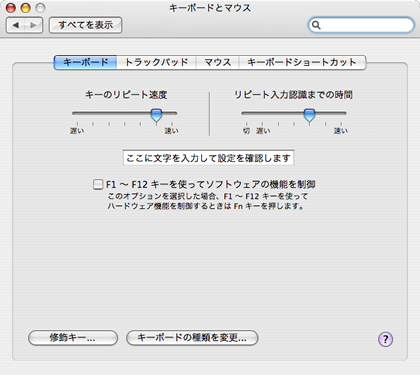The image size is (420, 375).
Task: Open the マウス tab
Action: click(x=217, y=62)
